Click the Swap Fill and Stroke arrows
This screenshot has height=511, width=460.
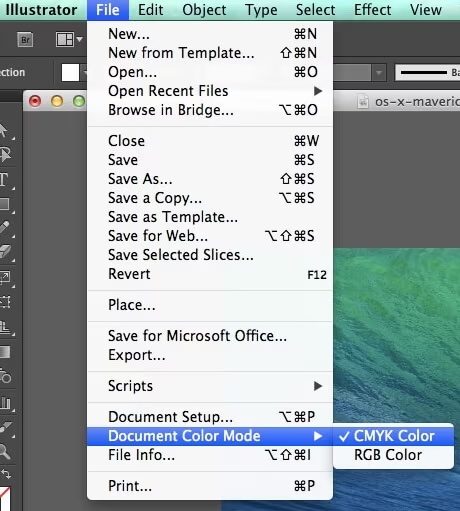tap(6, 473)
